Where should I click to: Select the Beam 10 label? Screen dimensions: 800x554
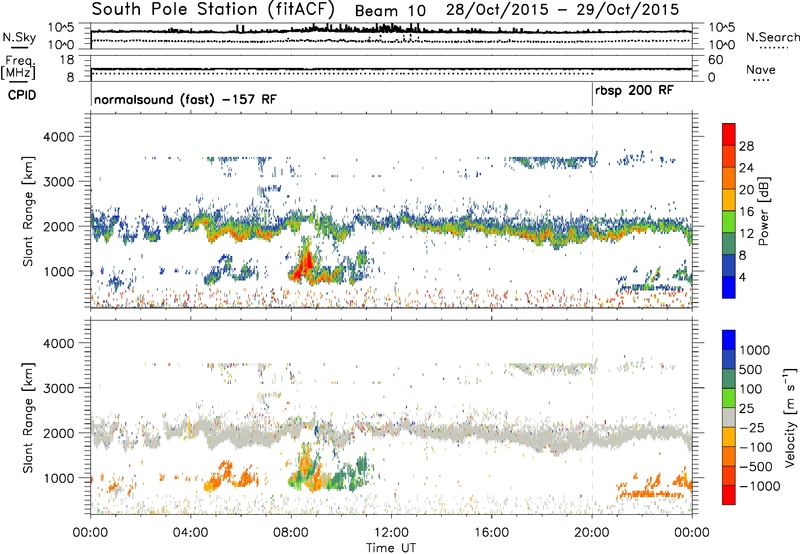[390, 11]
